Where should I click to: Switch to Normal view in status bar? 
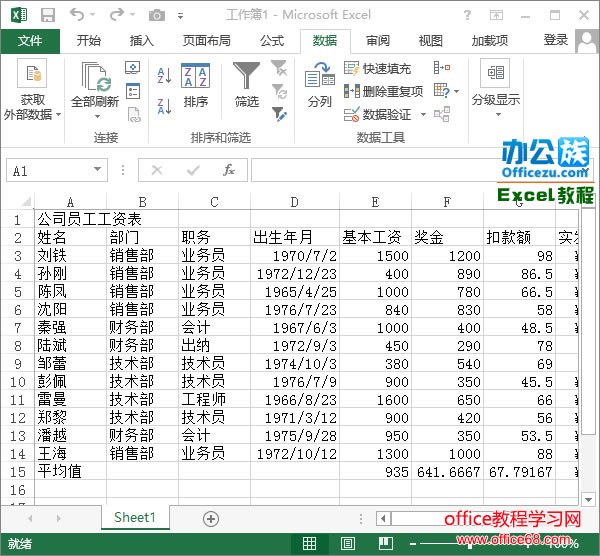pyautogui.click(x=309, y=544)
